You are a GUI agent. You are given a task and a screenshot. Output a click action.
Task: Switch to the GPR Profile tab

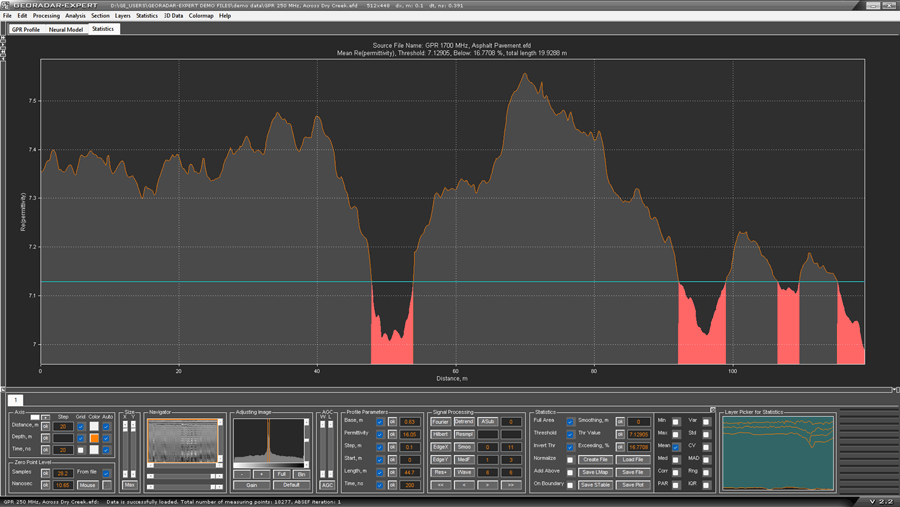(x=26, y=30)
